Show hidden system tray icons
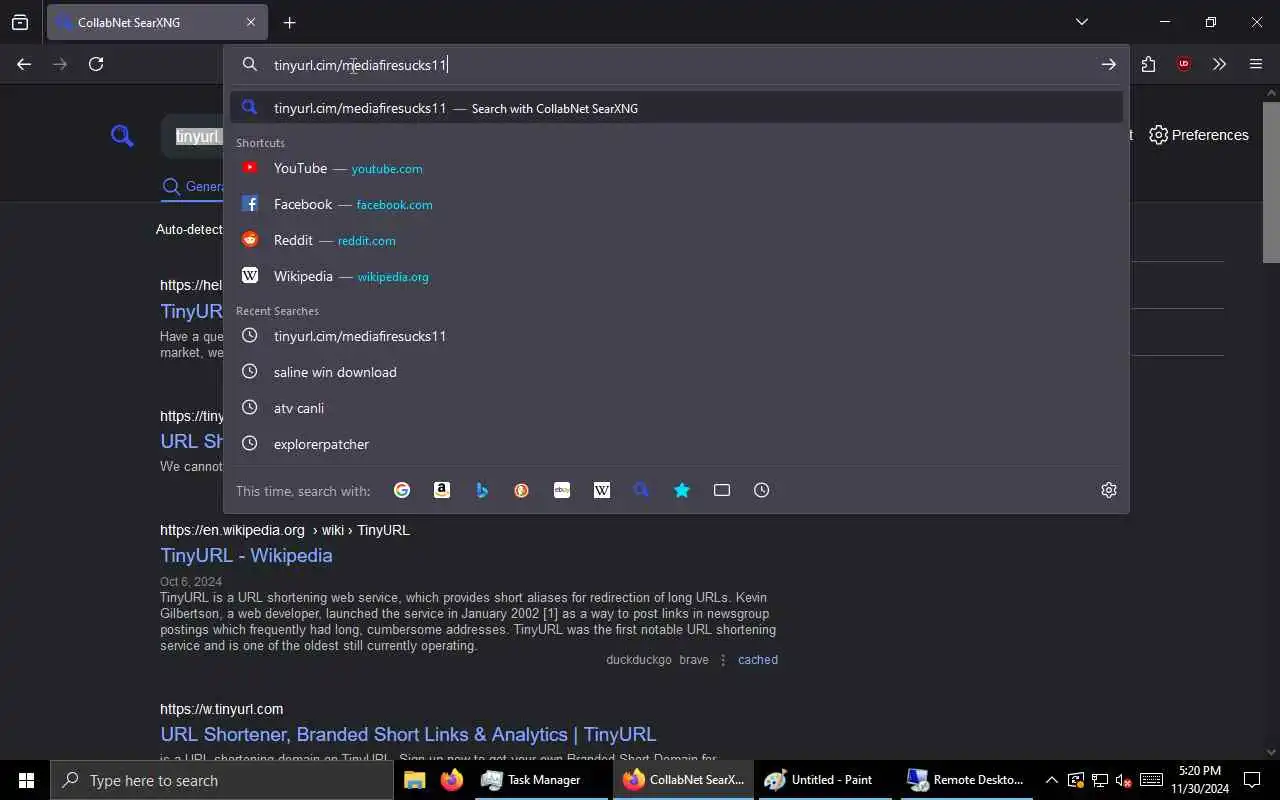 [1051, 780]
